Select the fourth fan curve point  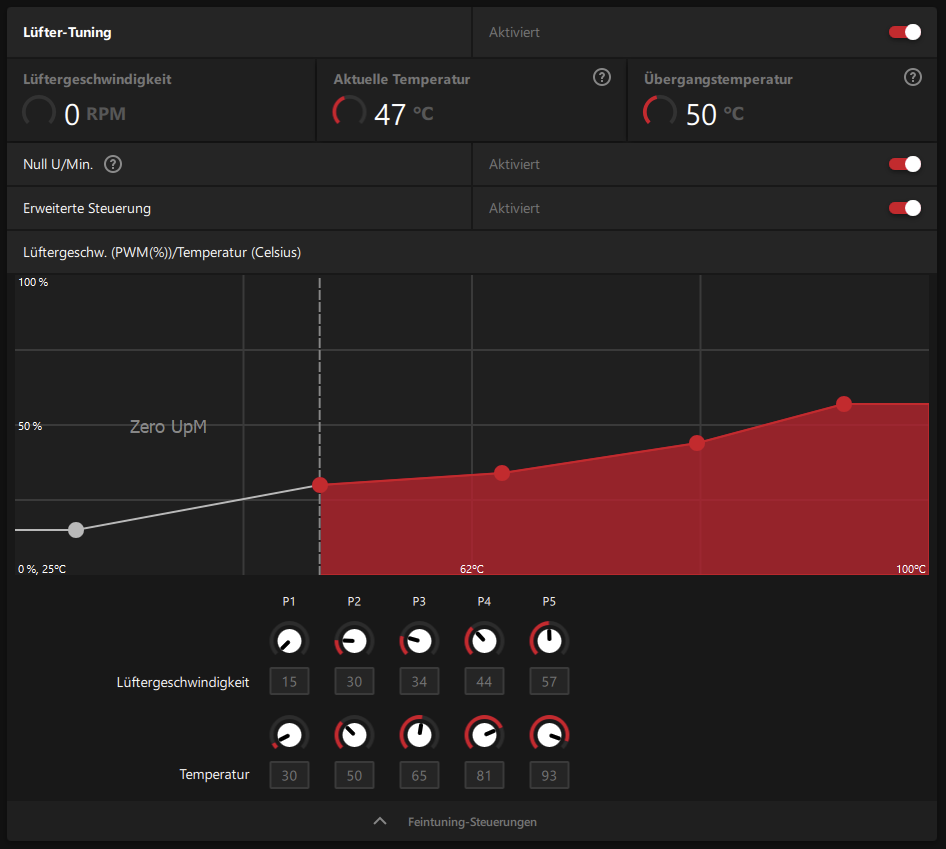[x=697, y=443]
